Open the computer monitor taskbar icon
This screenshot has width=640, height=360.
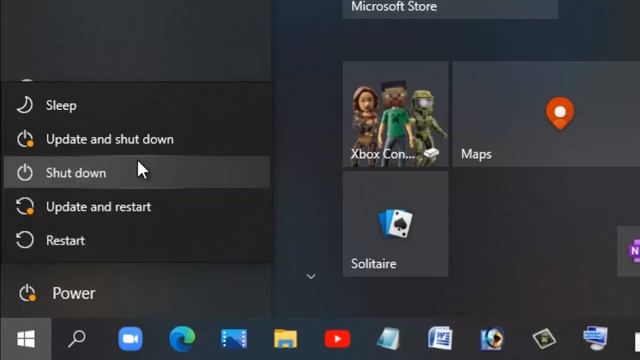[x=596, y=339]
